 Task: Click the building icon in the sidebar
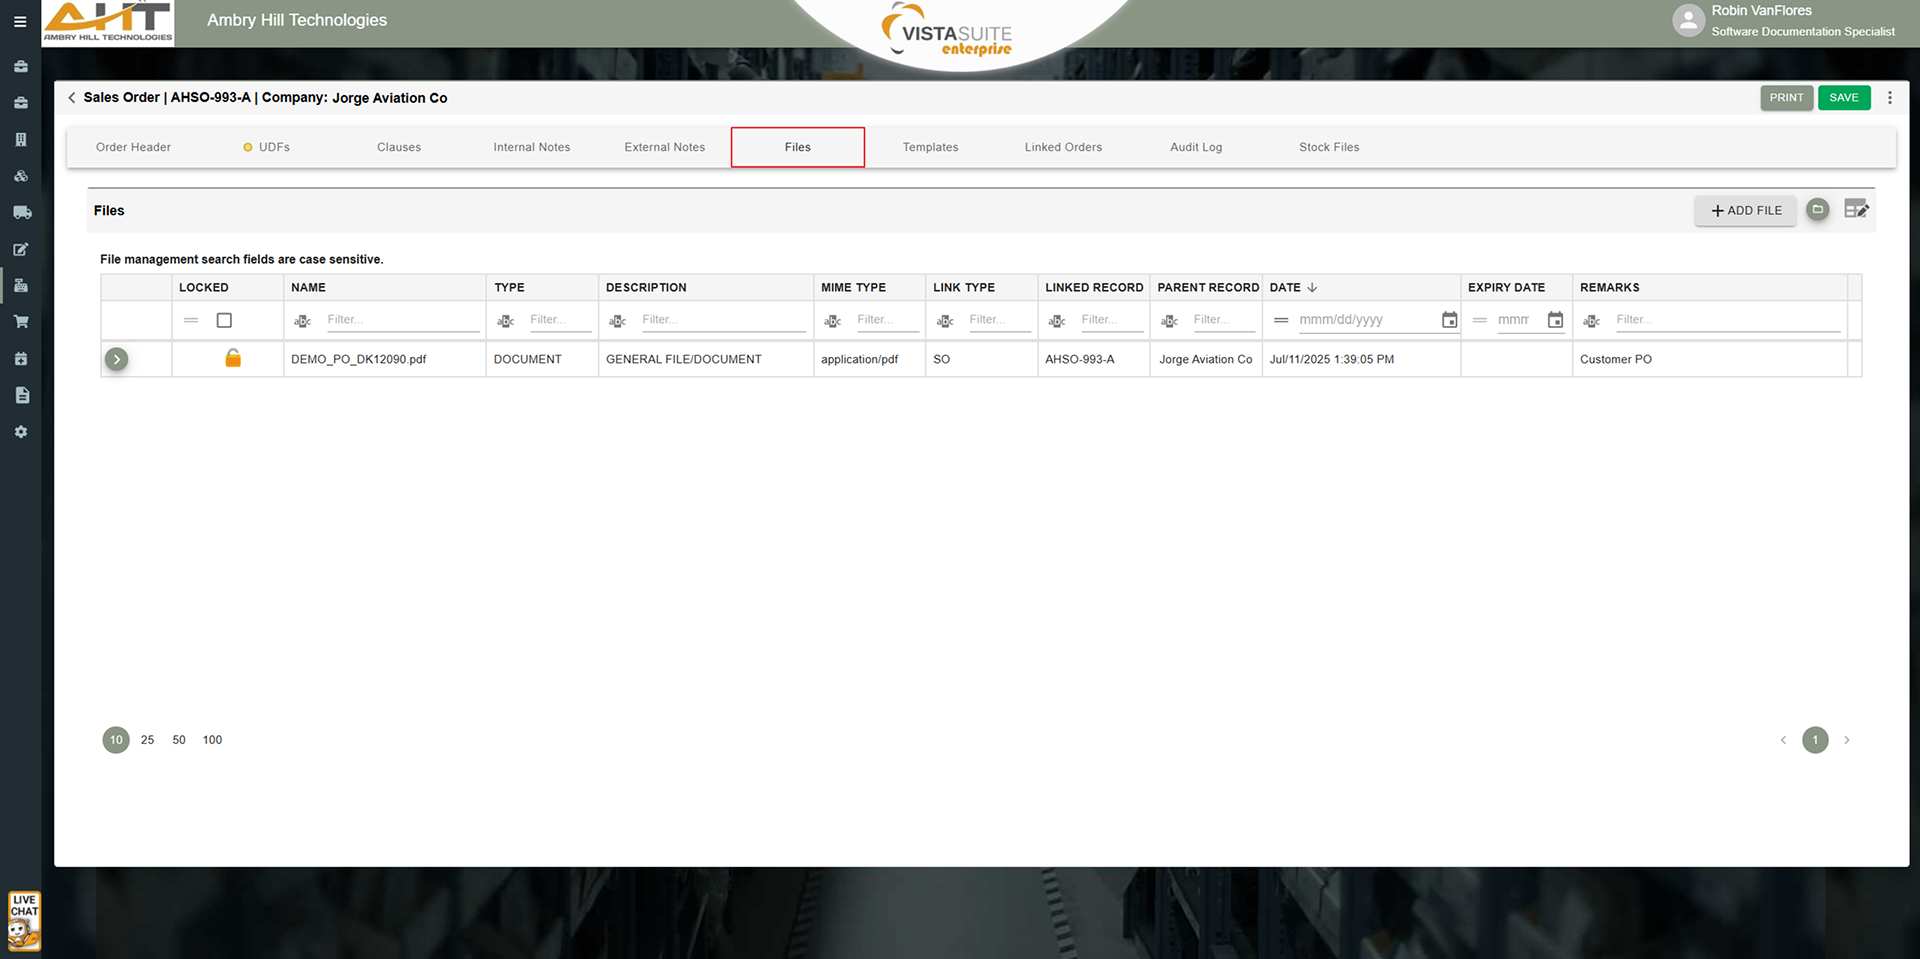pos(21,139)
